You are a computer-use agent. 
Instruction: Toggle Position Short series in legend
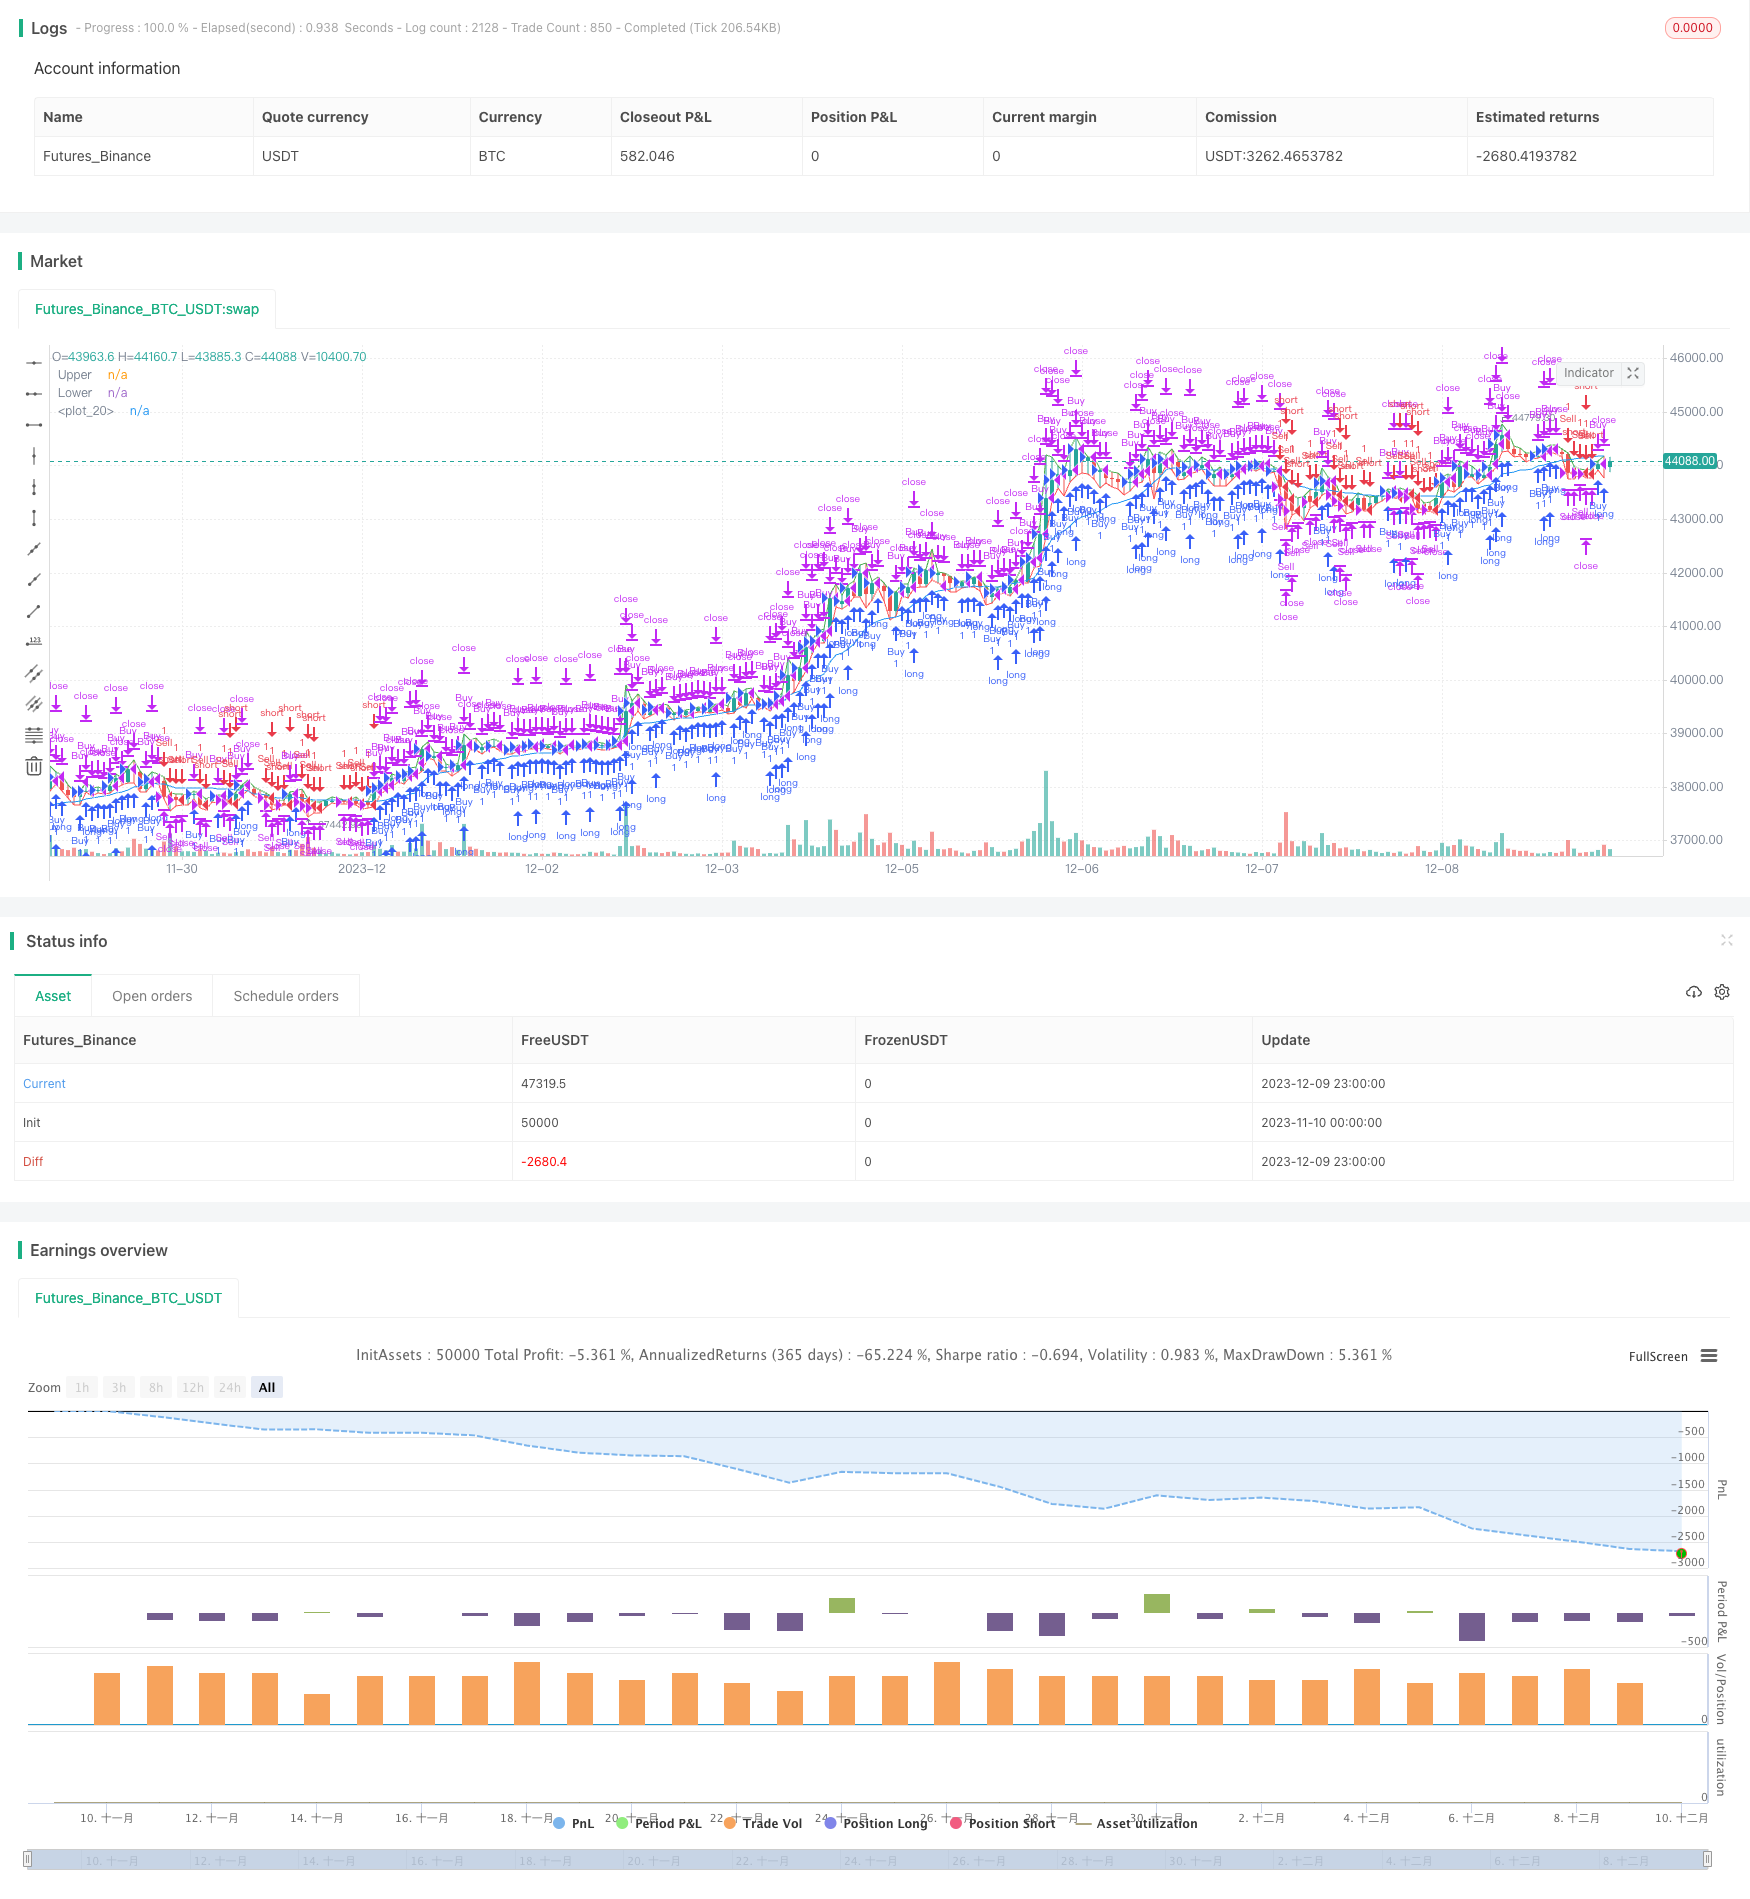1002,1823
